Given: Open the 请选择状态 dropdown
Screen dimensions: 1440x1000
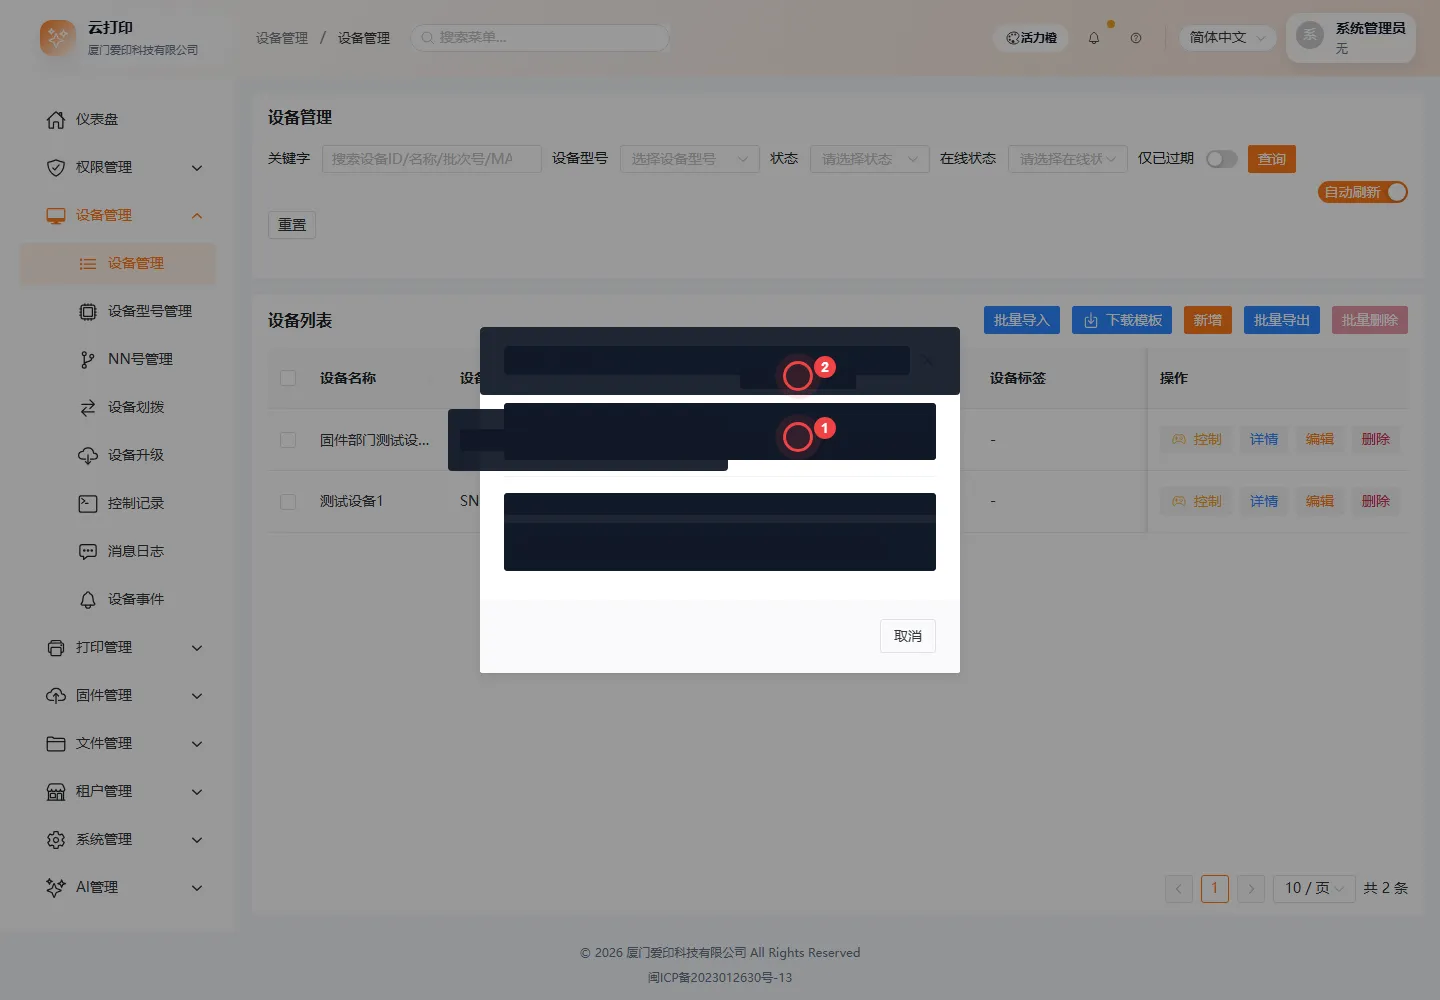Looking at the screenshot, I should (869, 159).
